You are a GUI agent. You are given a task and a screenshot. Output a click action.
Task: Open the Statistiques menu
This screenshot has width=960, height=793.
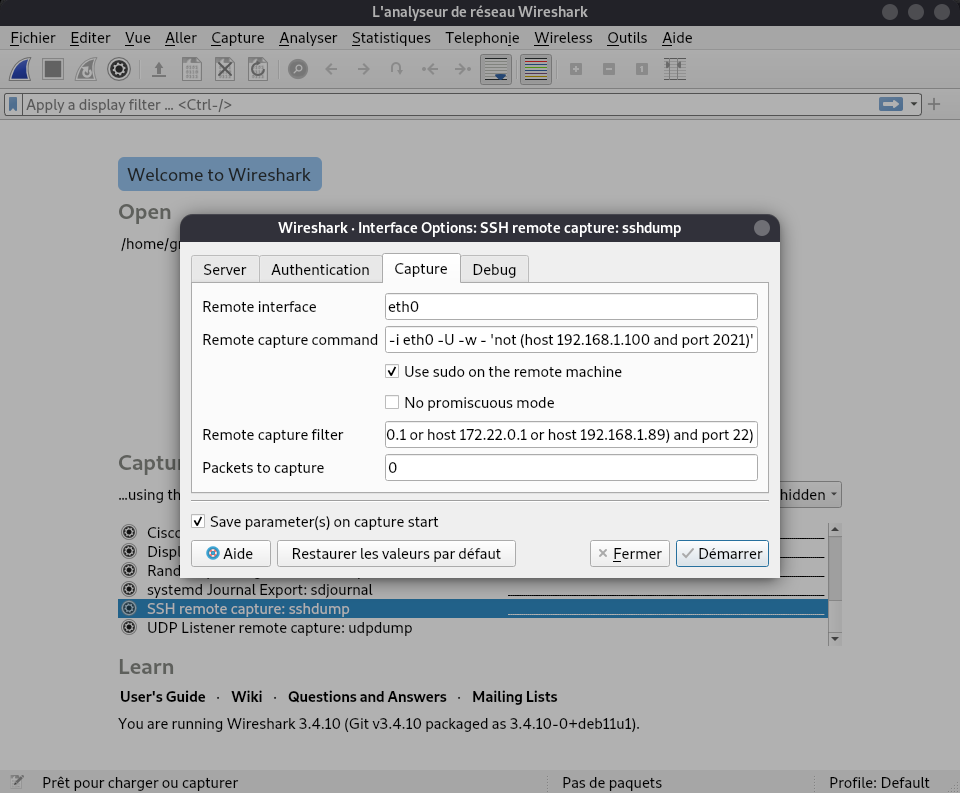pyautogui.click(x=391, y=38)
